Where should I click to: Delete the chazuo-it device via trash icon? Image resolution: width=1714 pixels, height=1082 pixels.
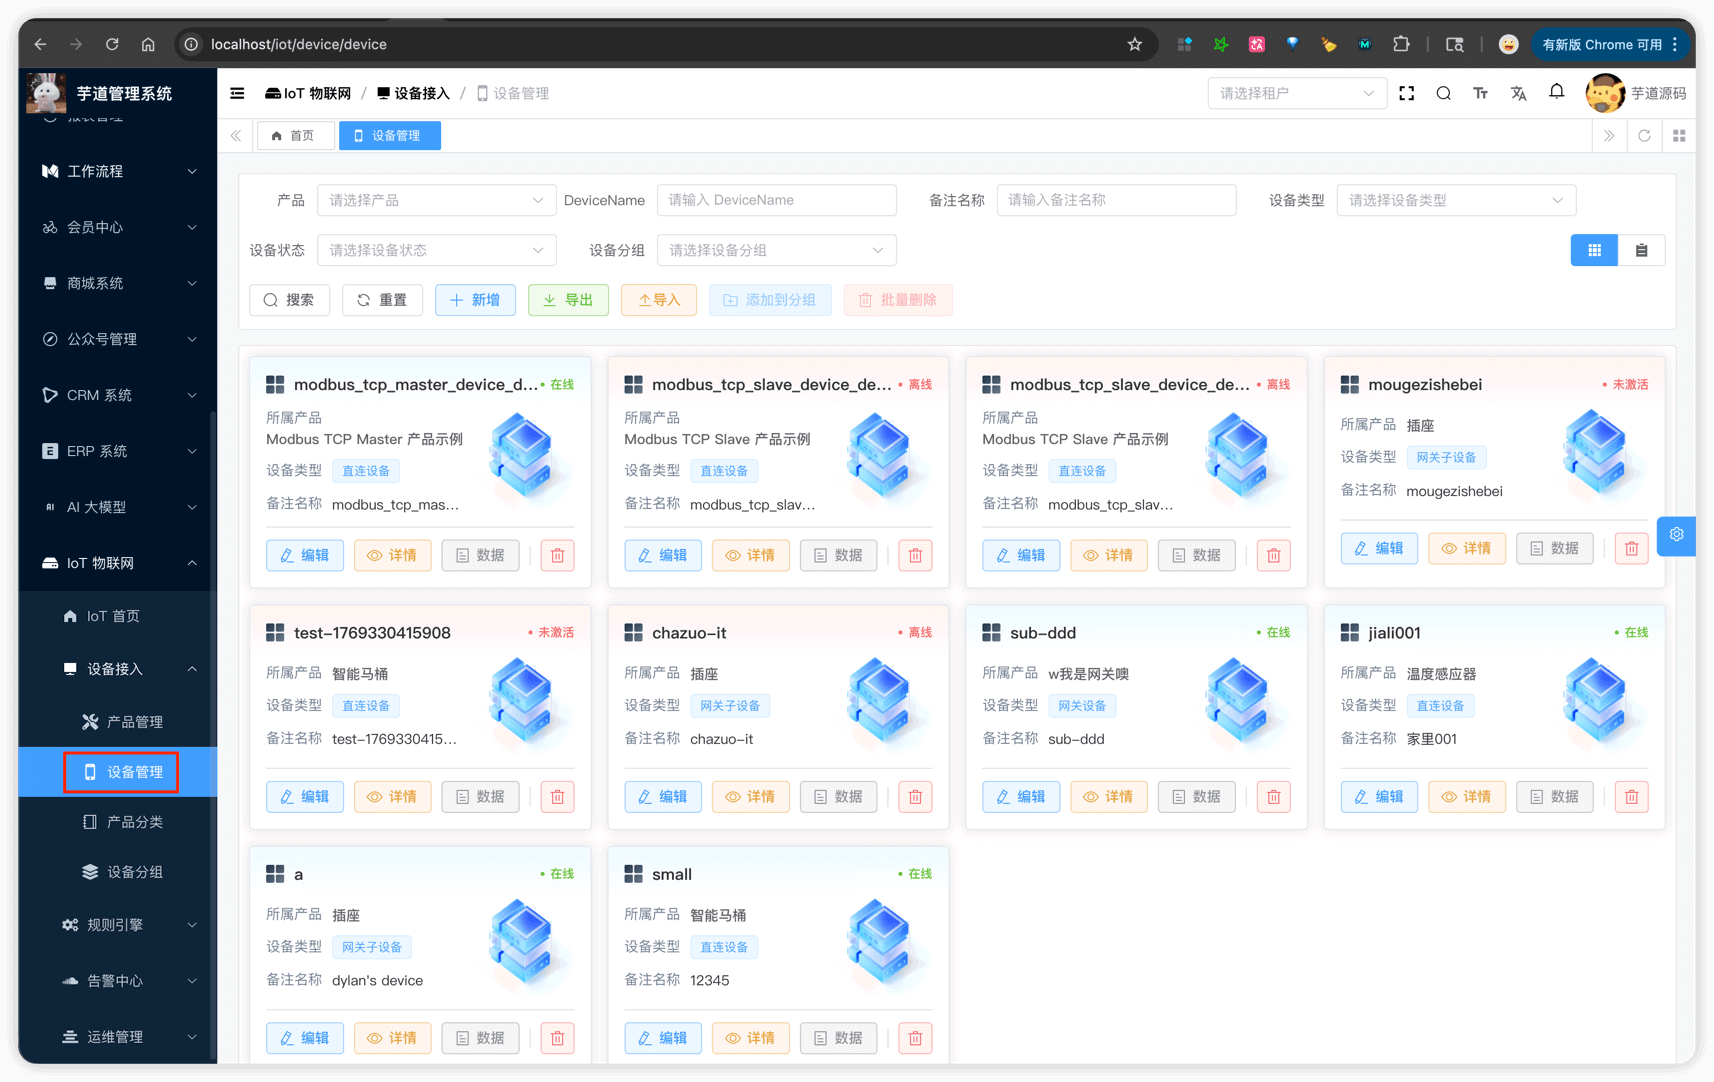click(x=915, y=797)
